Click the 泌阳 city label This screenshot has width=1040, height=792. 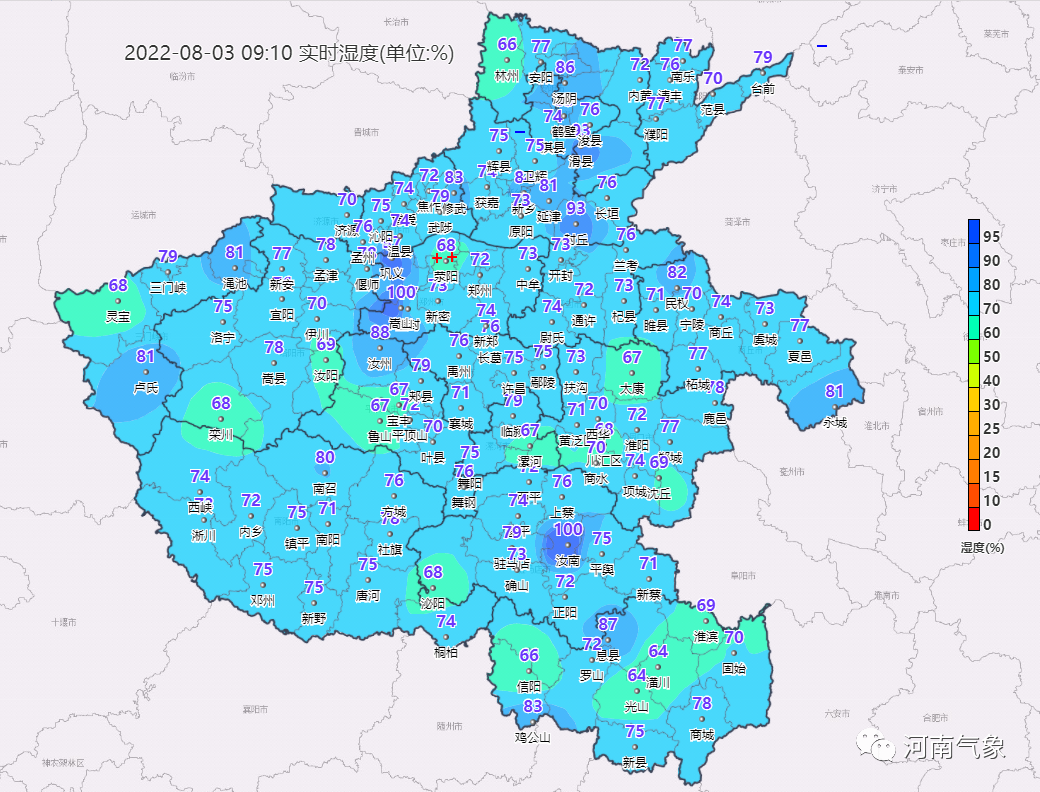pos(433,603)
